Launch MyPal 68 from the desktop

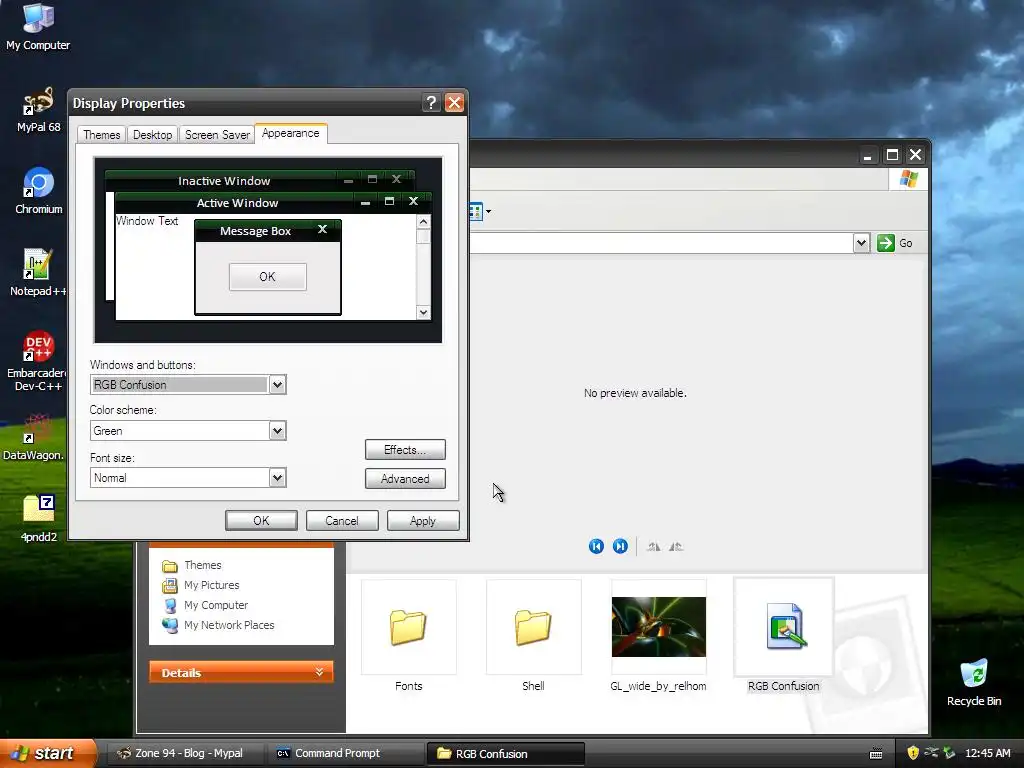[x=38, y=110]
